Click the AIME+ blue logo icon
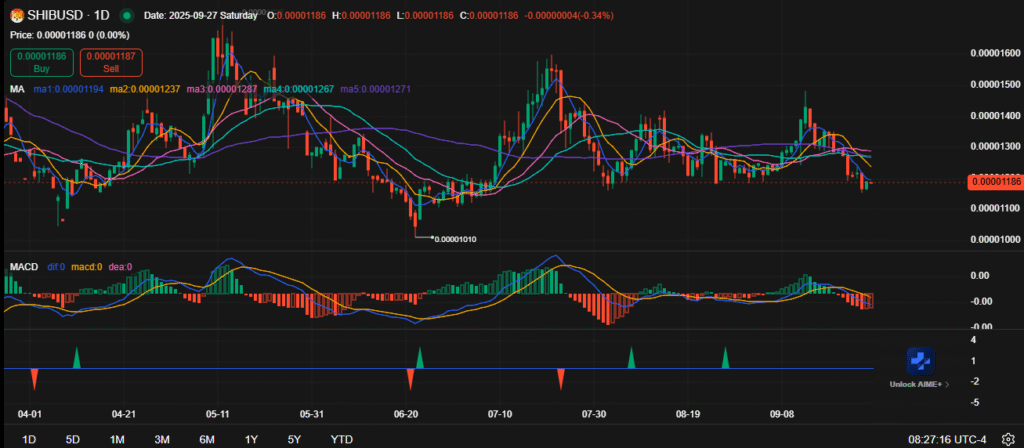The image size is (1024, 448). tap(920, 360)
